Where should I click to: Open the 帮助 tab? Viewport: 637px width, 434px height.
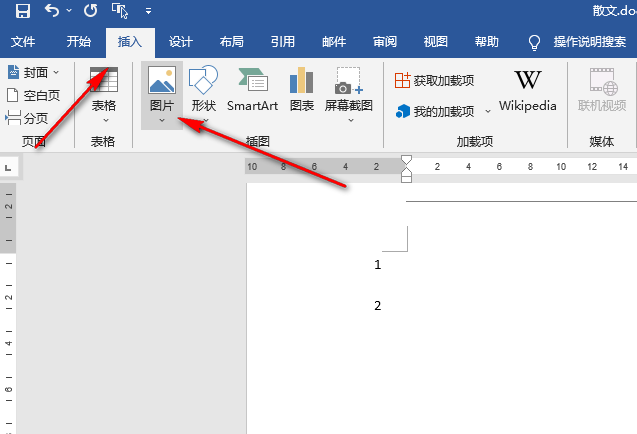click(x=486, y=41)
